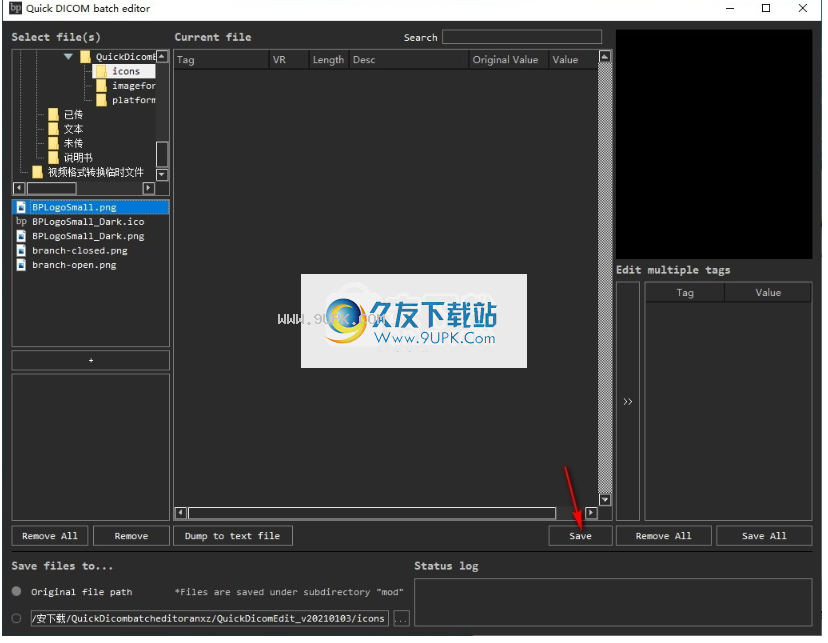Click Tag header in Edit multiple tags
Viewport: 828px width, 643px height.
[685, 293]
